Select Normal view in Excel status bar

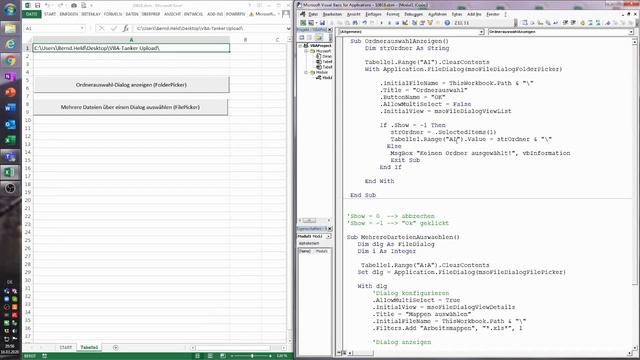(197, 356)
